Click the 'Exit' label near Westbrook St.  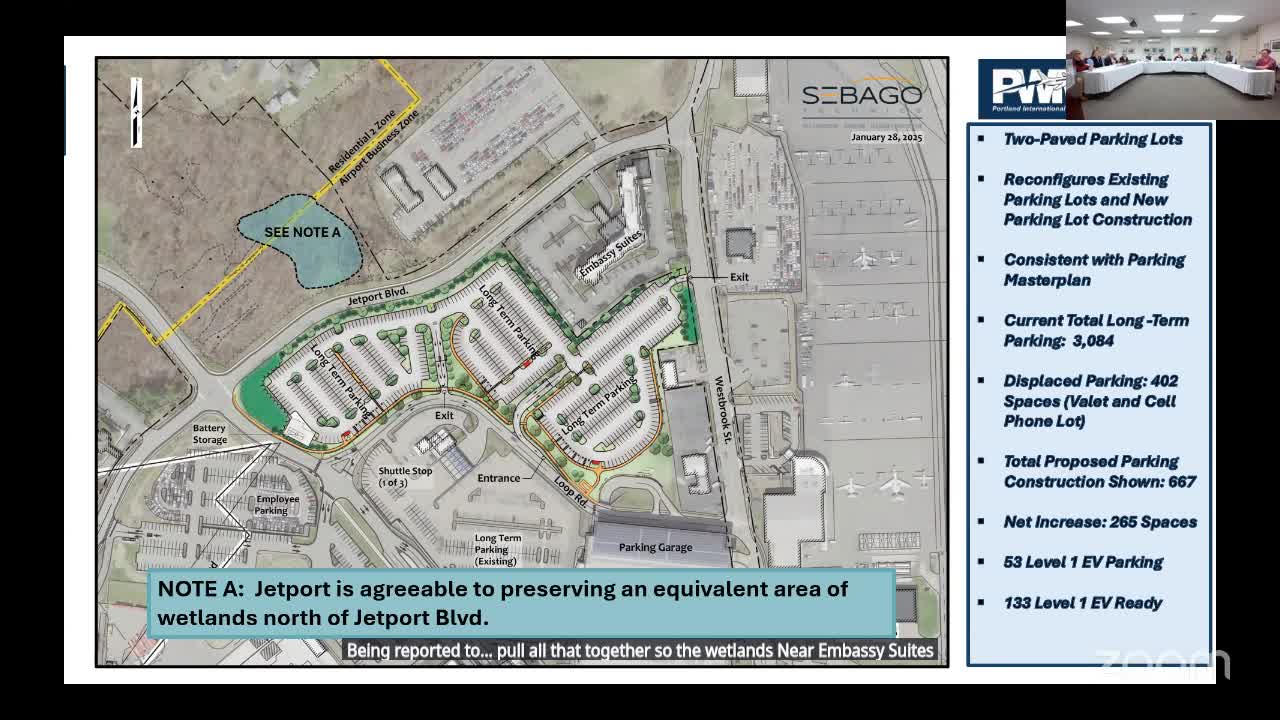739,277
